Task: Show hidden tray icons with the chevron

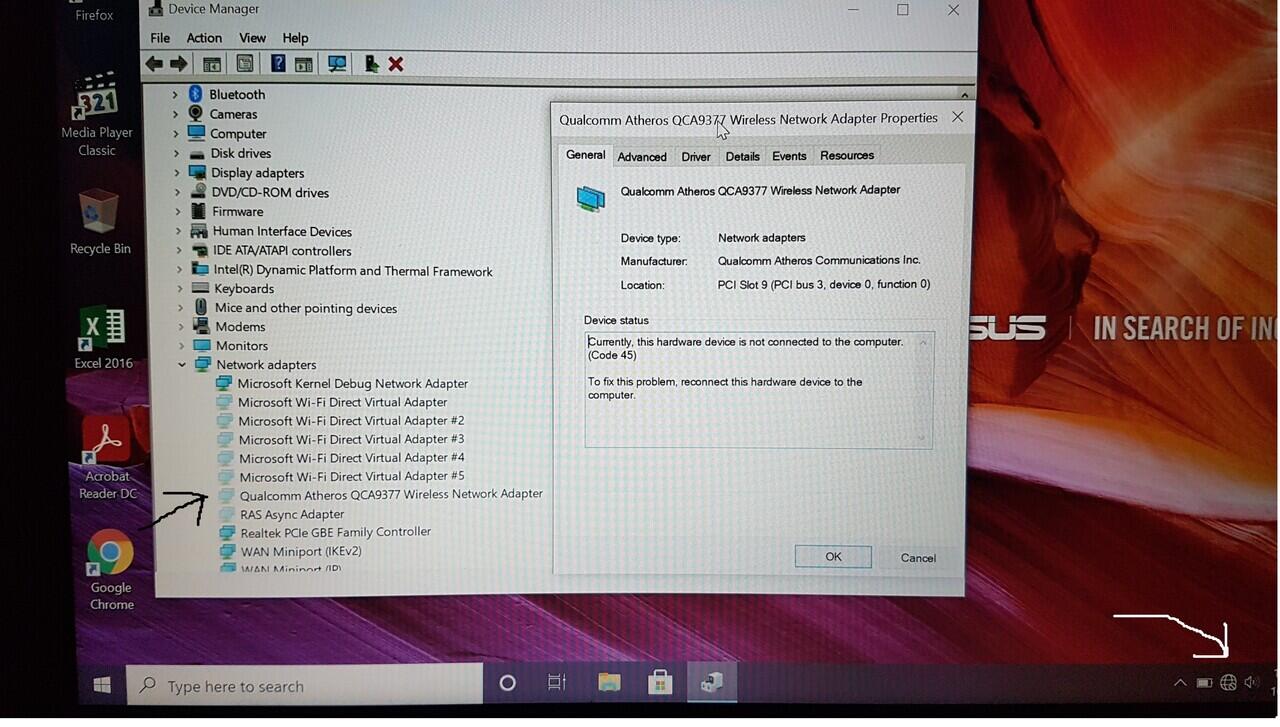Action: (x=1180, y=683)
